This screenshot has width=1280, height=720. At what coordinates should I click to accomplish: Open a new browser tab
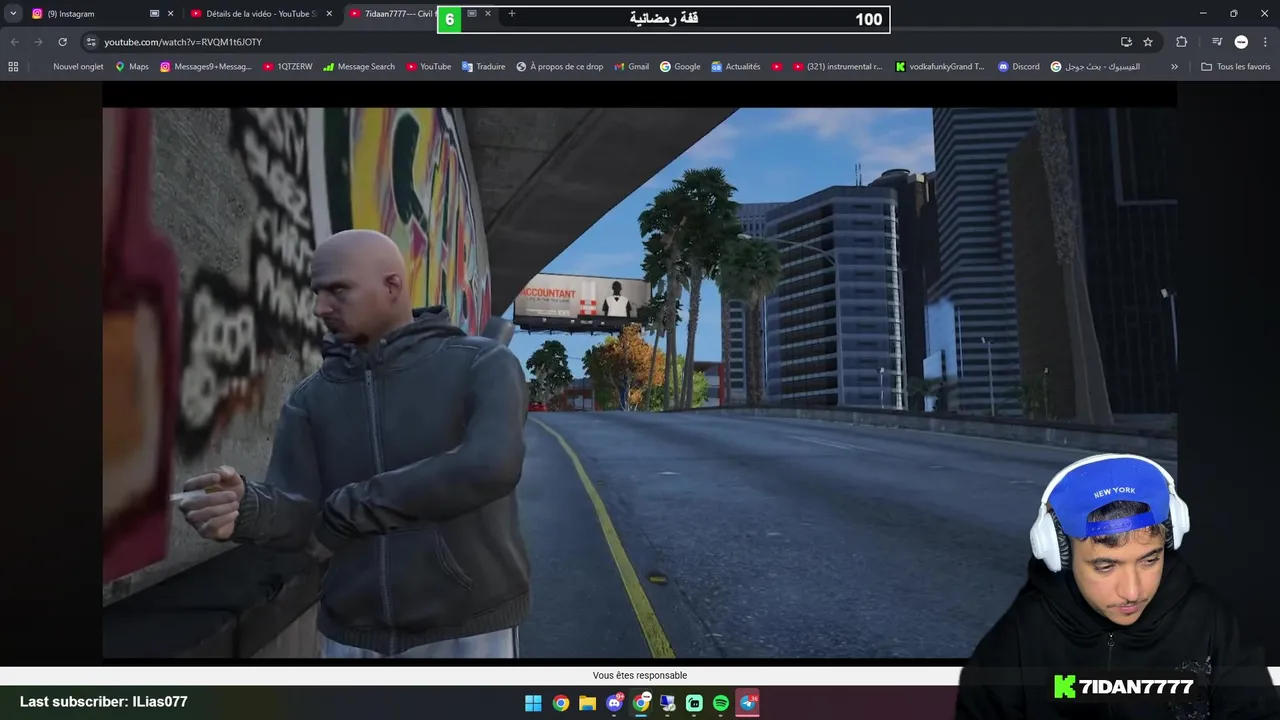tap(512, 14)
